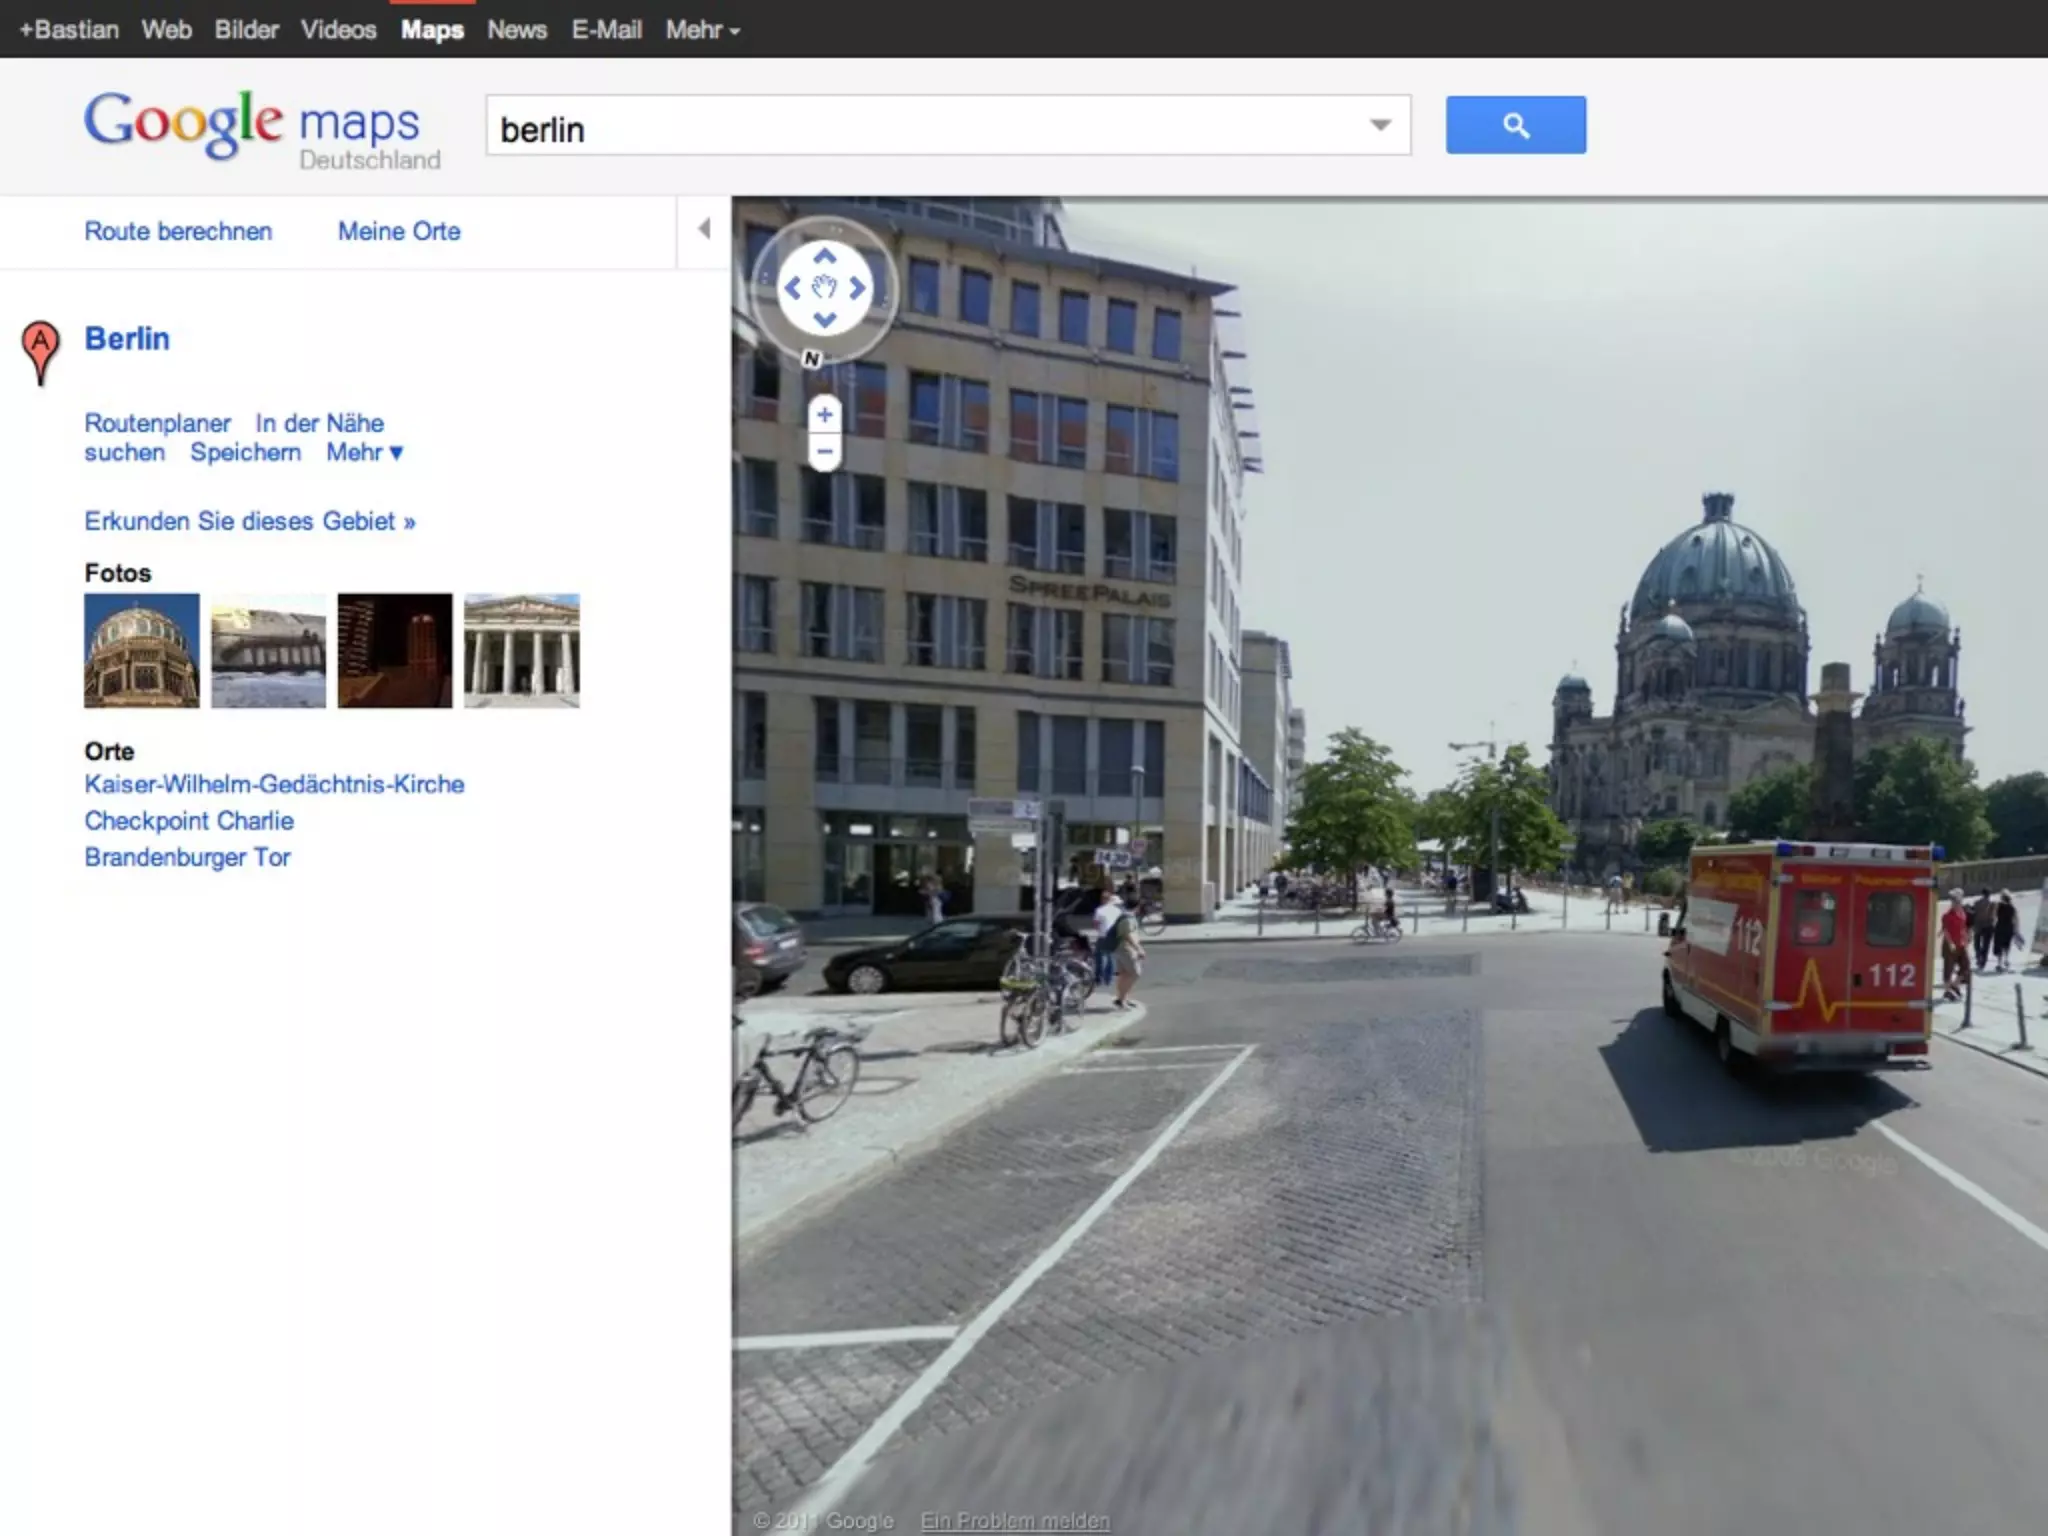Pan Street View down with bottom arrow
The height and width of the screenshot is (1536, 2048).
824,321
